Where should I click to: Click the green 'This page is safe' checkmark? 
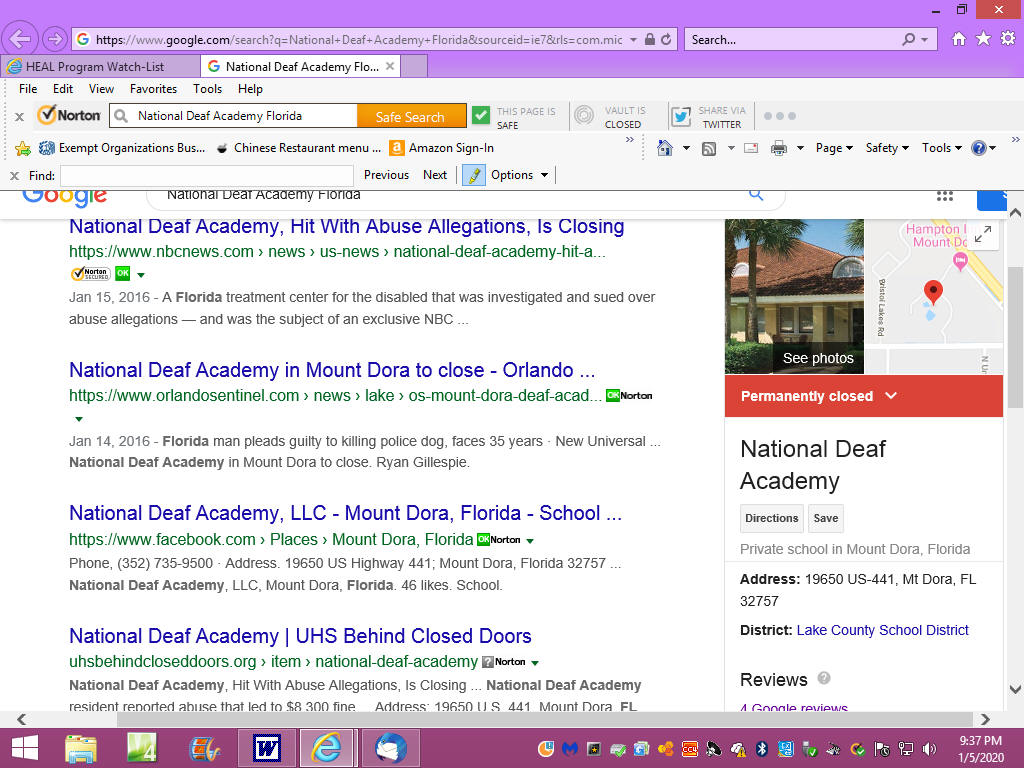point(481,116)
